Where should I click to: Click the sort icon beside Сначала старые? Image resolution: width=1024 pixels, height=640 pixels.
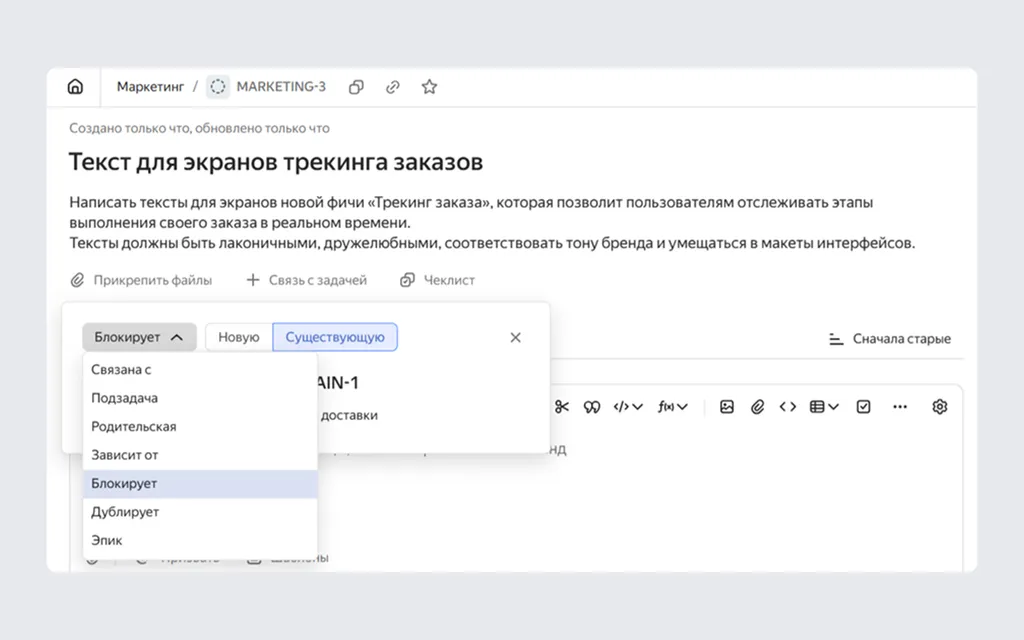click(836, 339)
